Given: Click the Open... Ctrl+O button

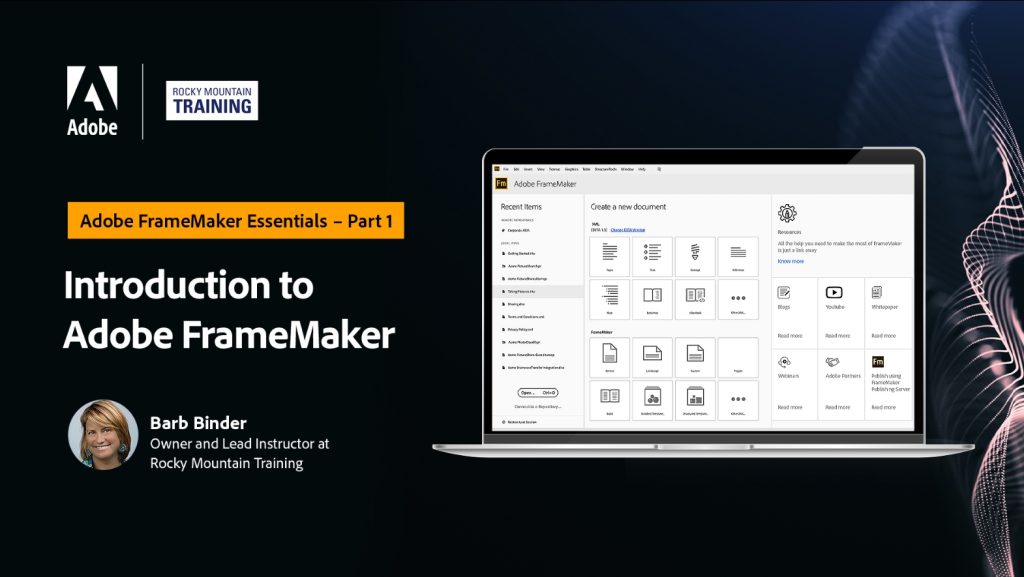Looking at the screenshot, I should (538, 393).
